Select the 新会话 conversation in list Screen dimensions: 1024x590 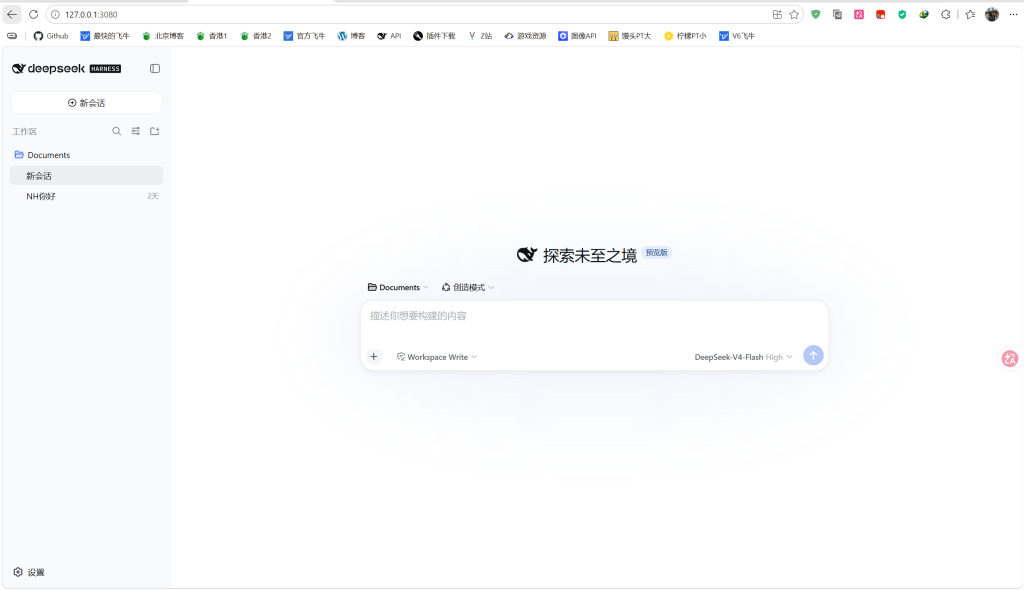(x=86, y=176)
